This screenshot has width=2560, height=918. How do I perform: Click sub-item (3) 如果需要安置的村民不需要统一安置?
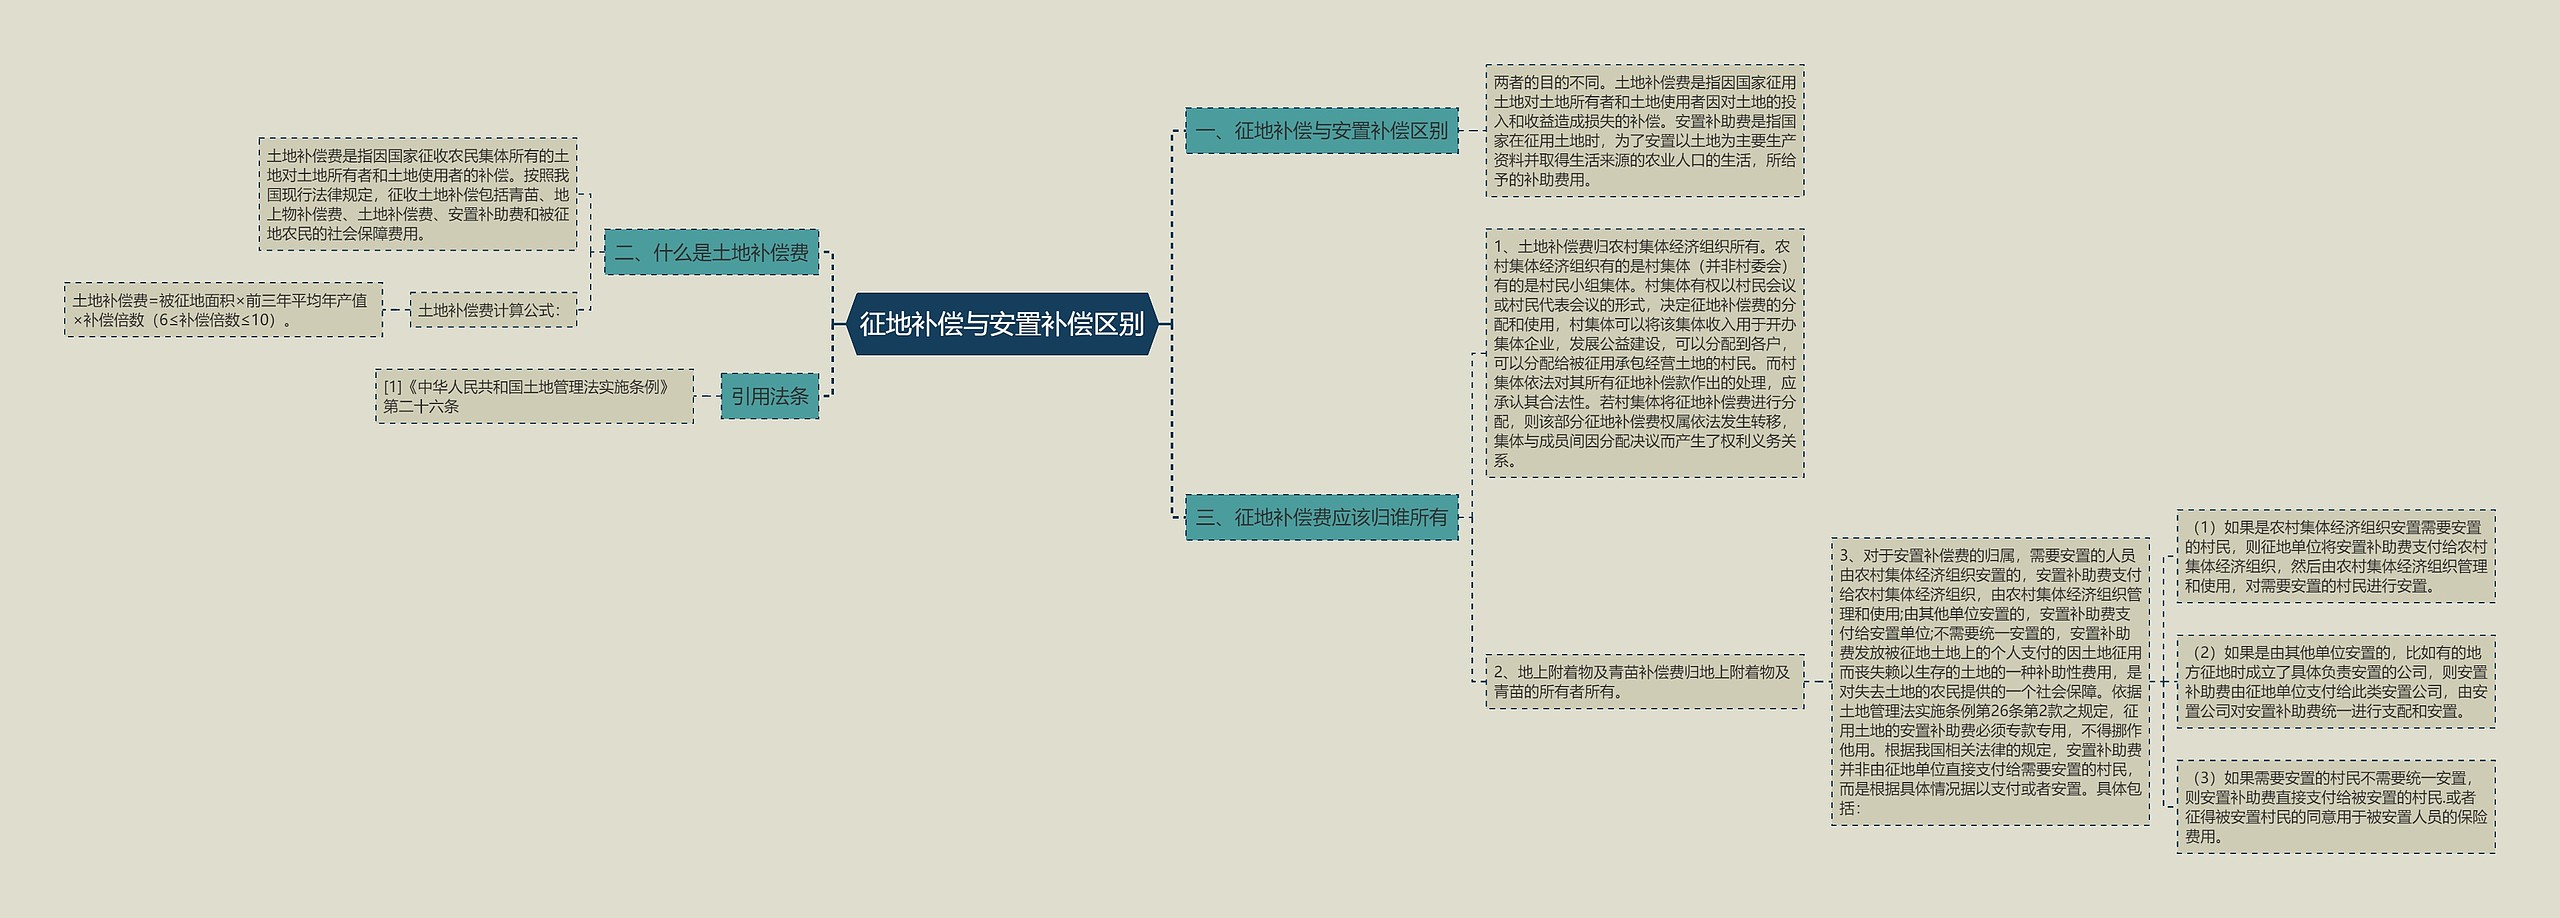[2335, 806]
